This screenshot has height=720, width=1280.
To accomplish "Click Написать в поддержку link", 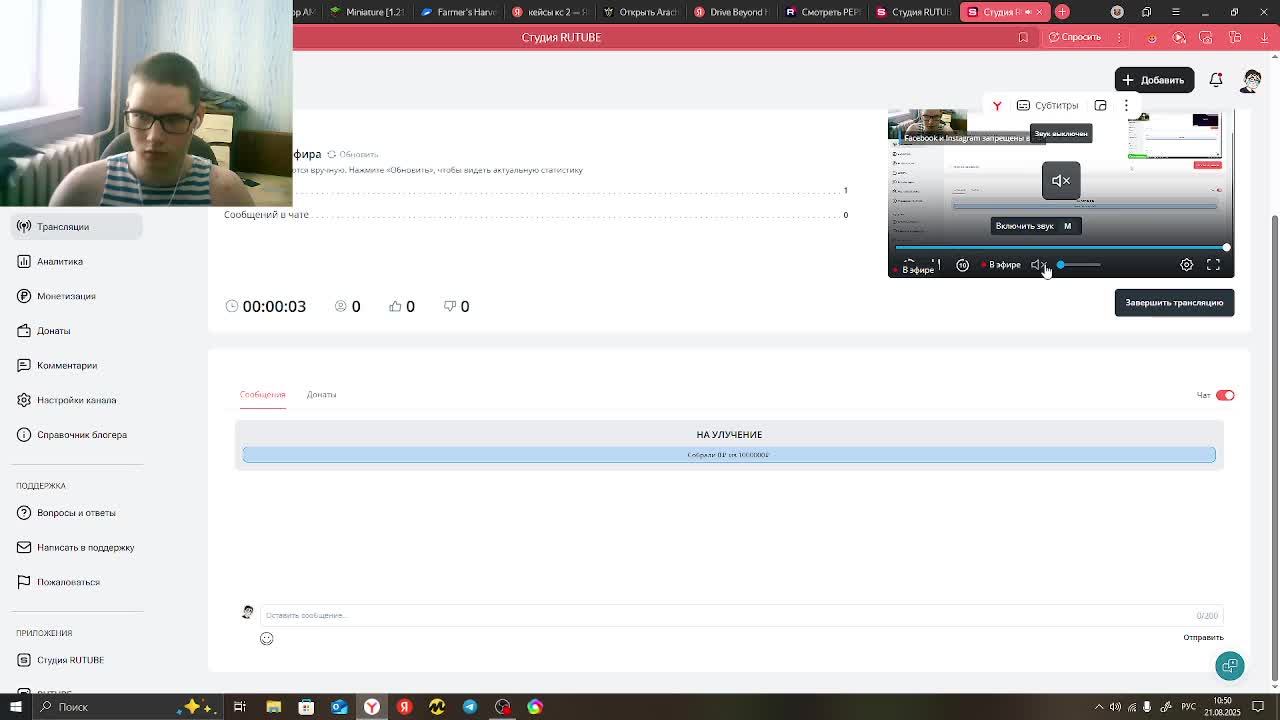I will point(75,547).
